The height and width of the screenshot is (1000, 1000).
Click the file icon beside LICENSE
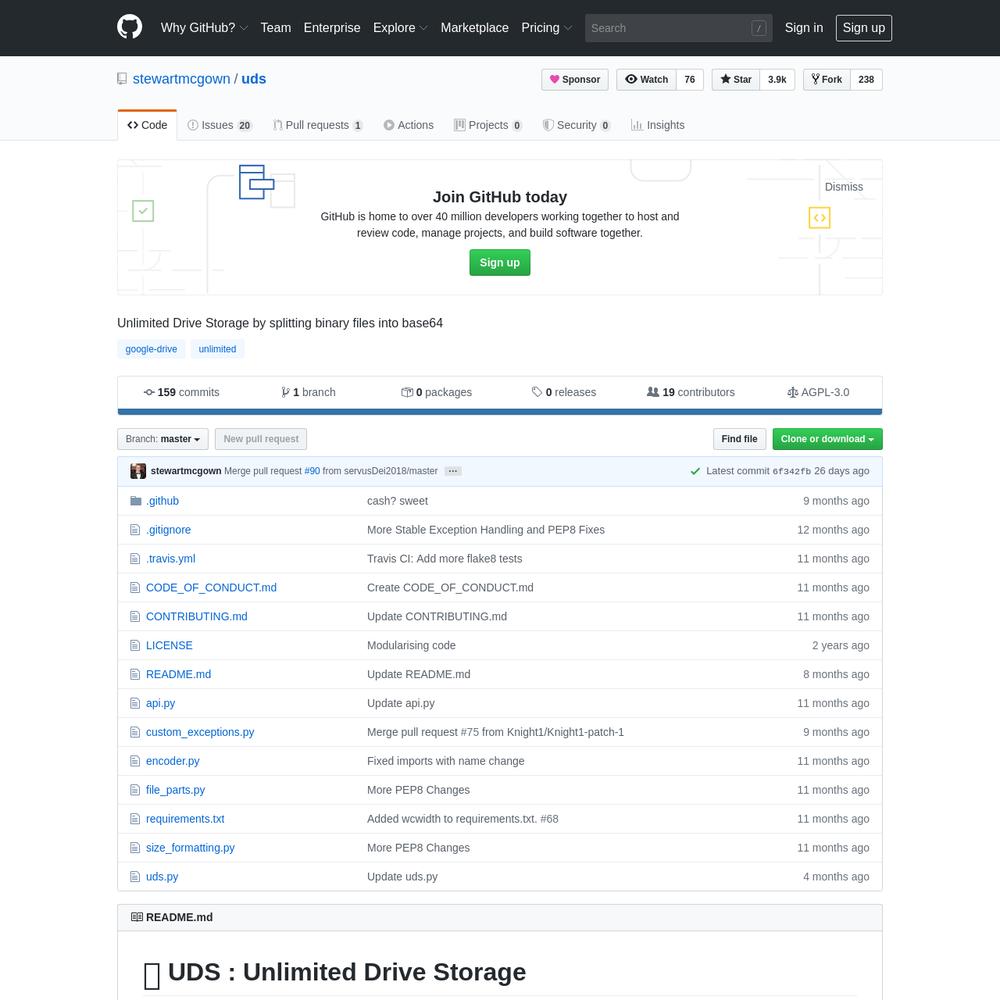point(135,645)
